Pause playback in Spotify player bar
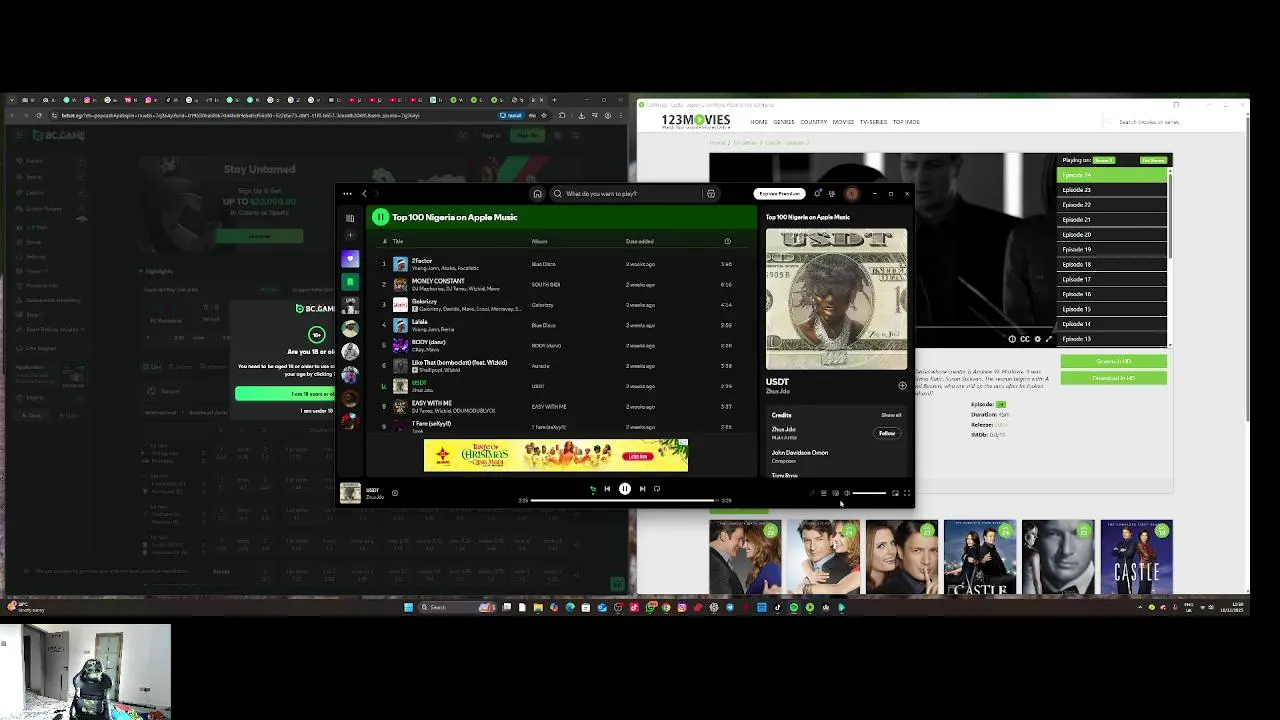 [x=625, y=489]
